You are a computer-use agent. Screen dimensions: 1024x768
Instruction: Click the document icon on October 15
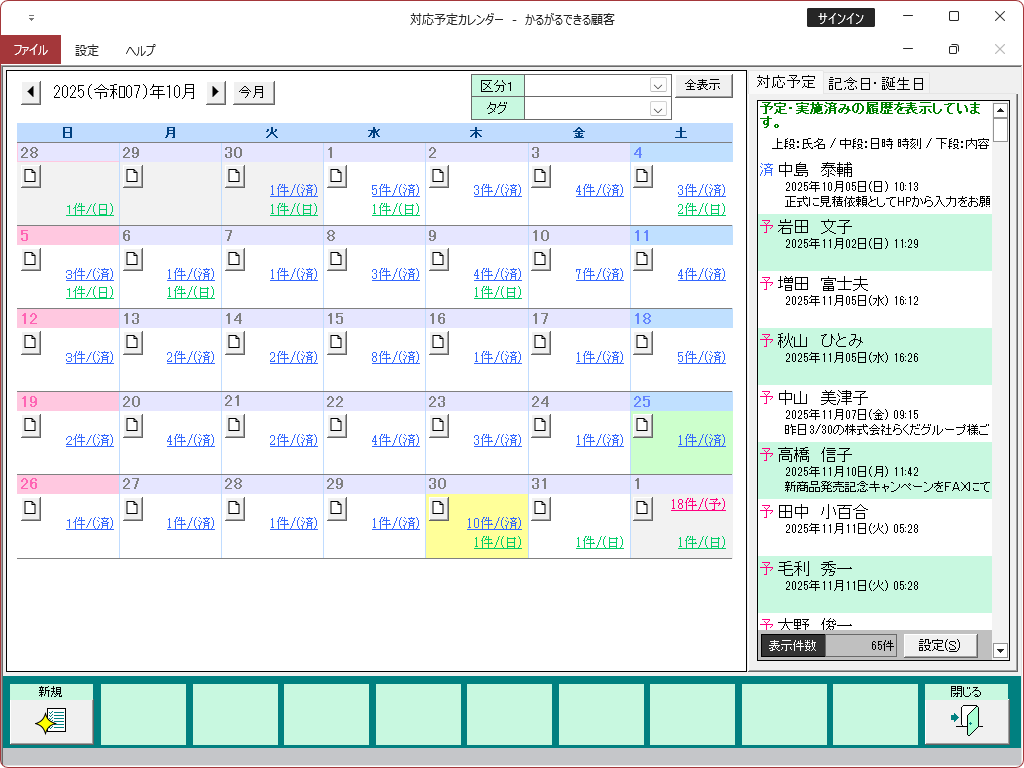coord(337,343)
